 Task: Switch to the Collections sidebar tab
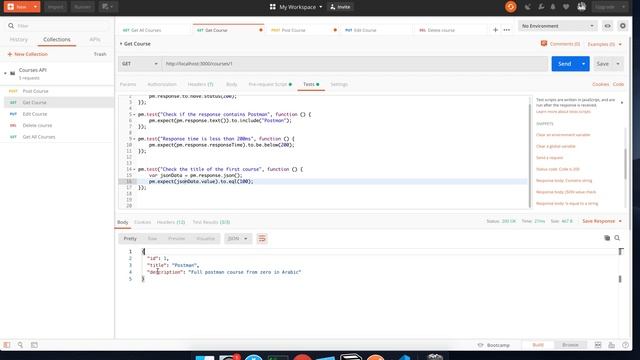57,40
